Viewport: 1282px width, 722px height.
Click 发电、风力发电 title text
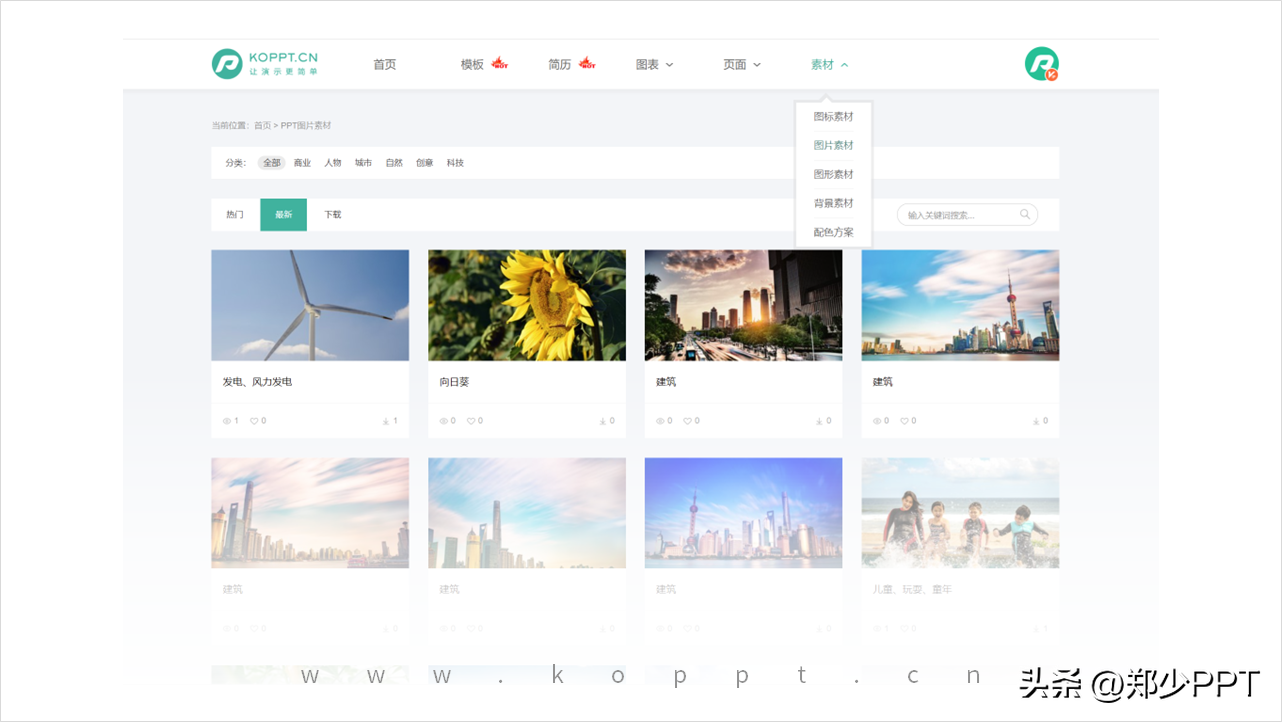pos(257,382)
